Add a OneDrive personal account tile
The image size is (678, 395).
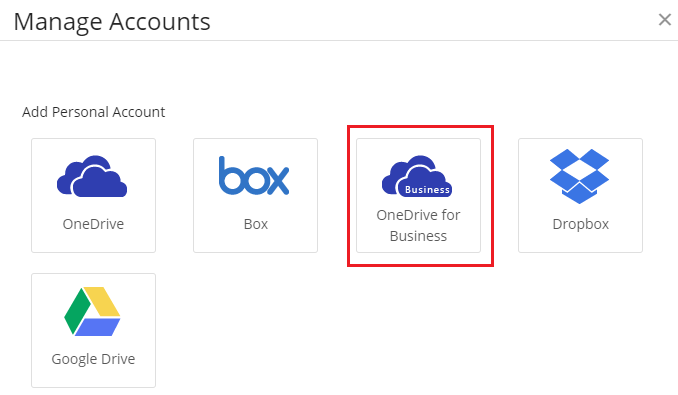pyautogui.click(x=93, y=195)
